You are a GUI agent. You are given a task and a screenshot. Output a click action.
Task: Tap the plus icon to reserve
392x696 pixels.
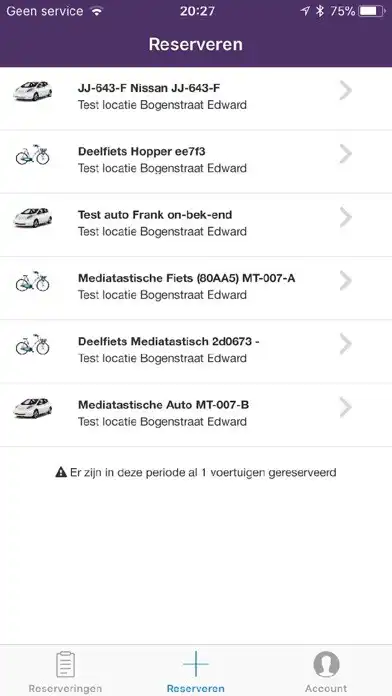(195, 664)
